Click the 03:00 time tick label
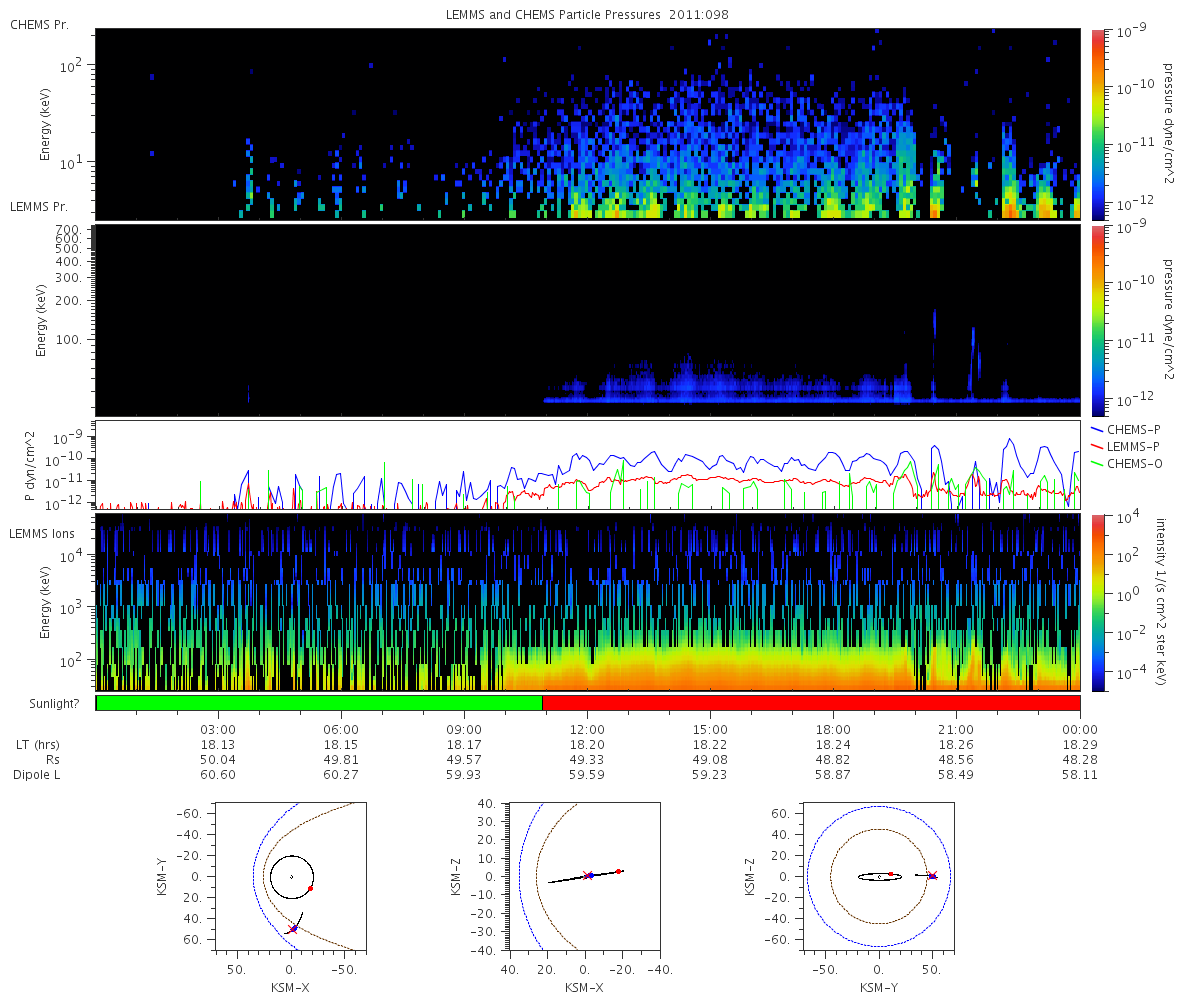 tap(218, 730)
